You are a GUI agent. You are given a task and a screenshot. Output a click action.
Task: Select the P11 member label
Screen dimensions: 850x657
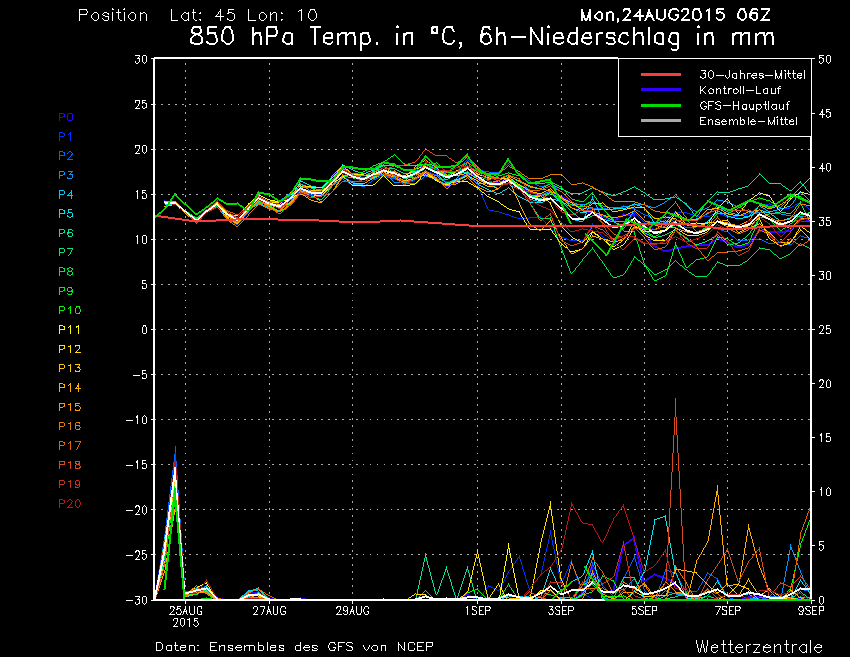[69, 330]
